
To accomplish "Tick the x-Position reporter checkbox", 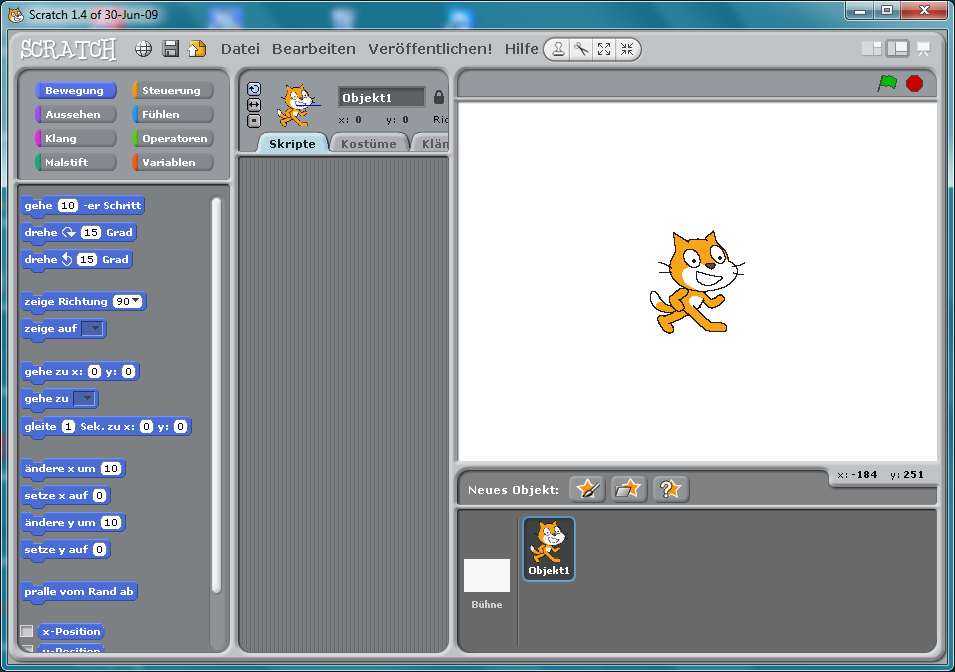I will tap(26, 631).
